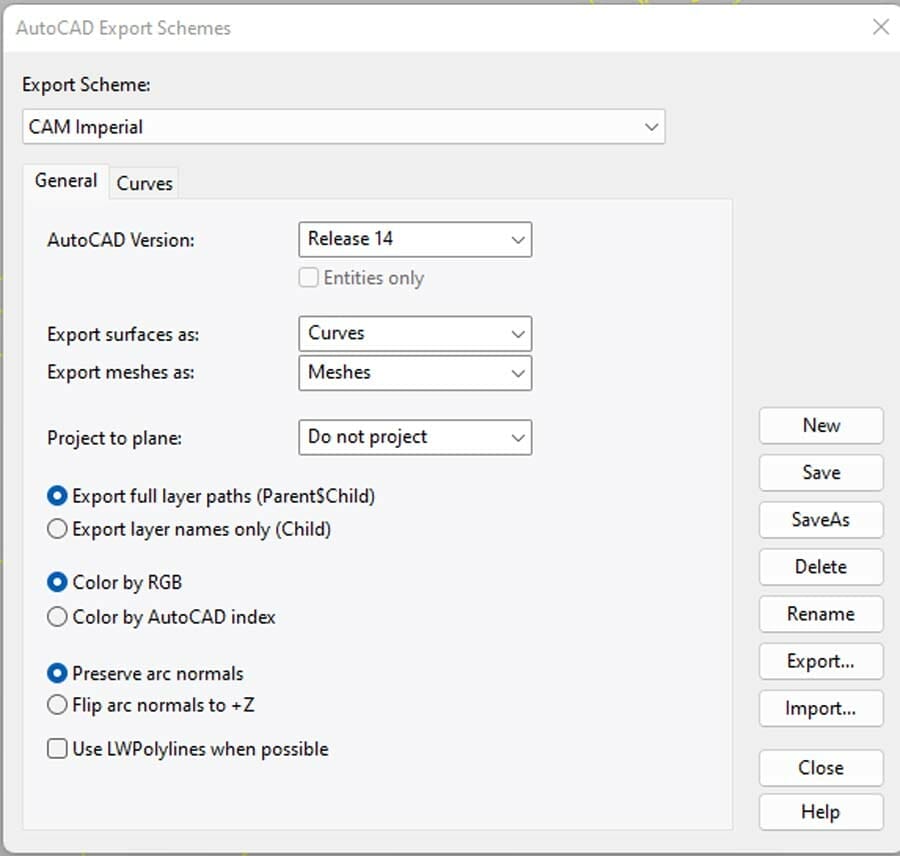This screenshot has width=900, height=856.
Task: Select Color by RGB
Action: pos(57,582)
